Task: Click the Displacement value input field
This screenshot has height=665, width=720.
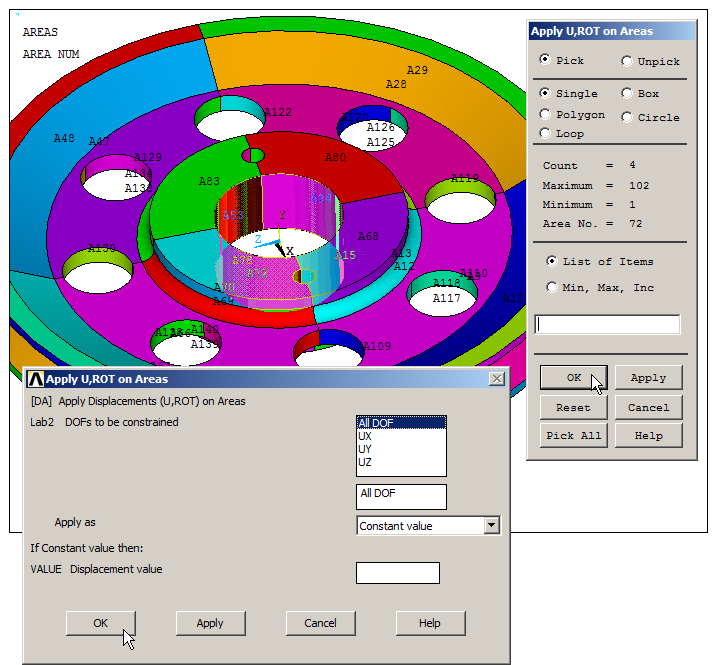Action: click(397, 573)
